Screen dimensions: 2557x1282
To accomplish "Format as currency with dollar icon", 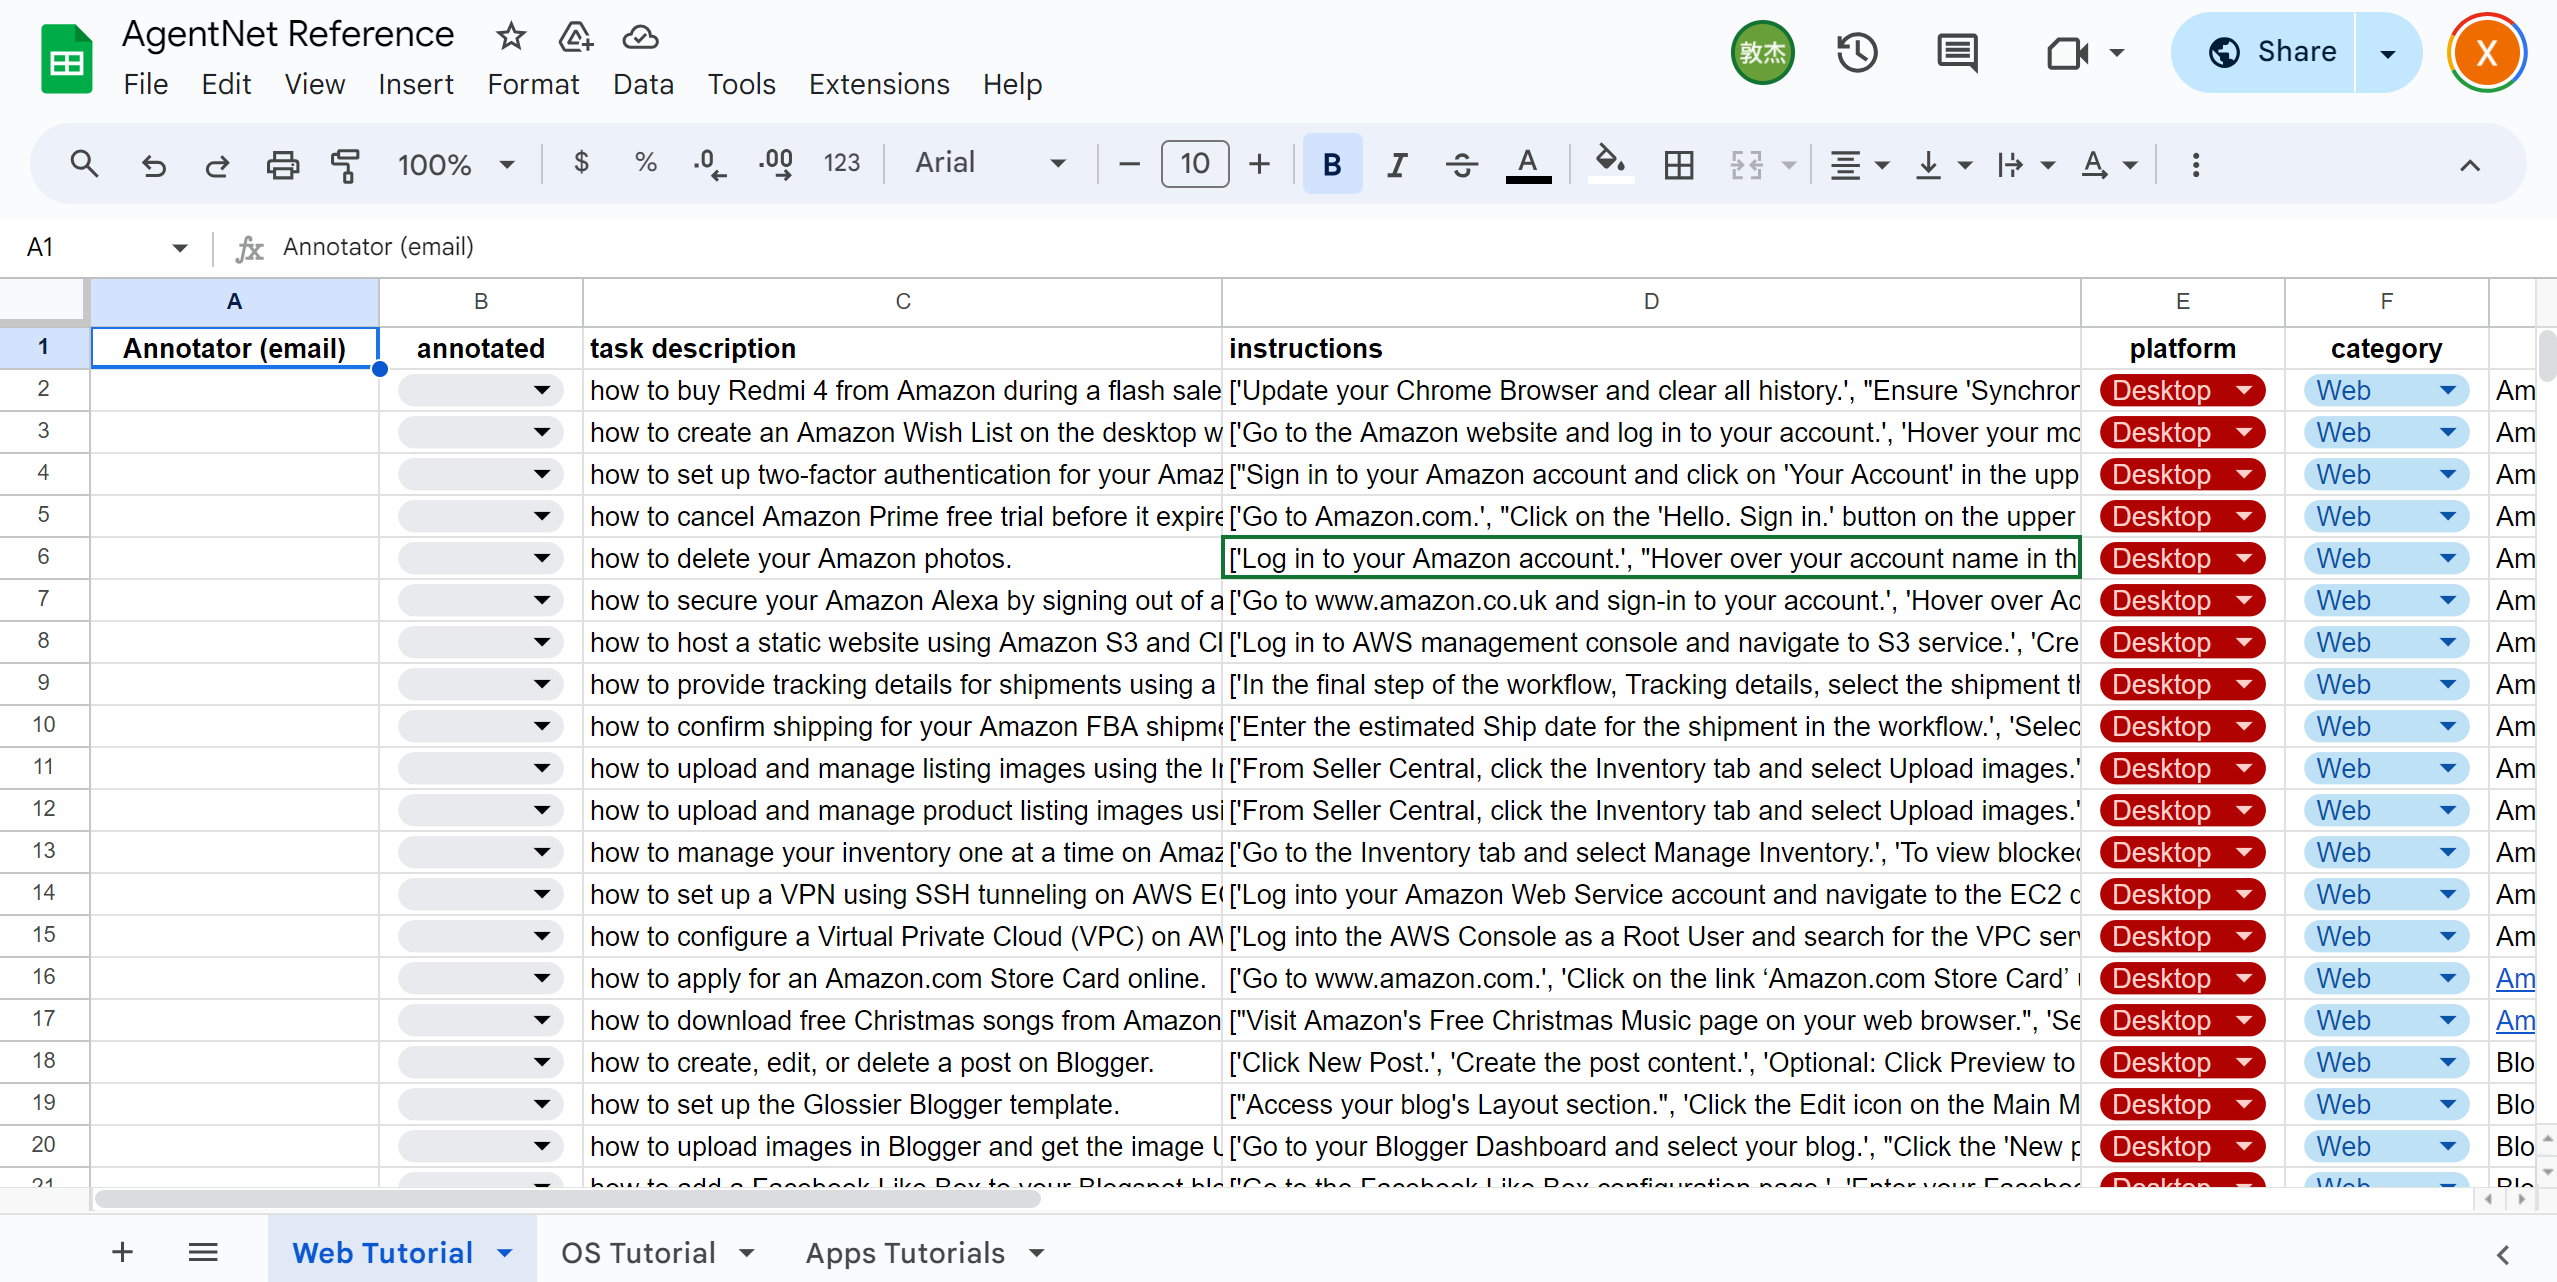I will point(581,162).
